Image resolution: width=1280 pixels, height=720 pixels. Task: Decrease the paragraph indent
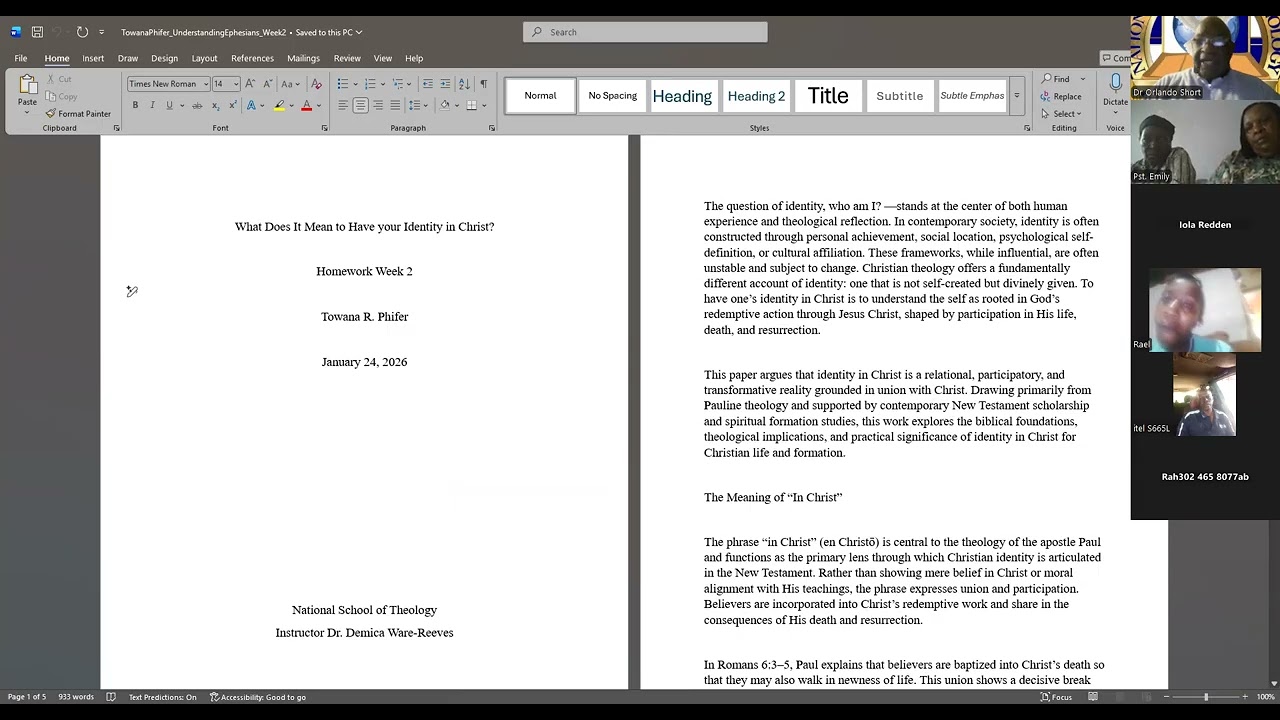point(428,84)
